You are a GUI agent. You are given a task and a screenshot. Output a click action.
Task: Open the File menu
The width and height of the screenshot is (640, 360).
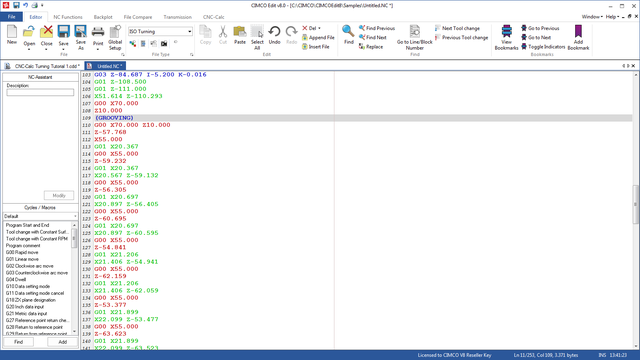(11, 17)
